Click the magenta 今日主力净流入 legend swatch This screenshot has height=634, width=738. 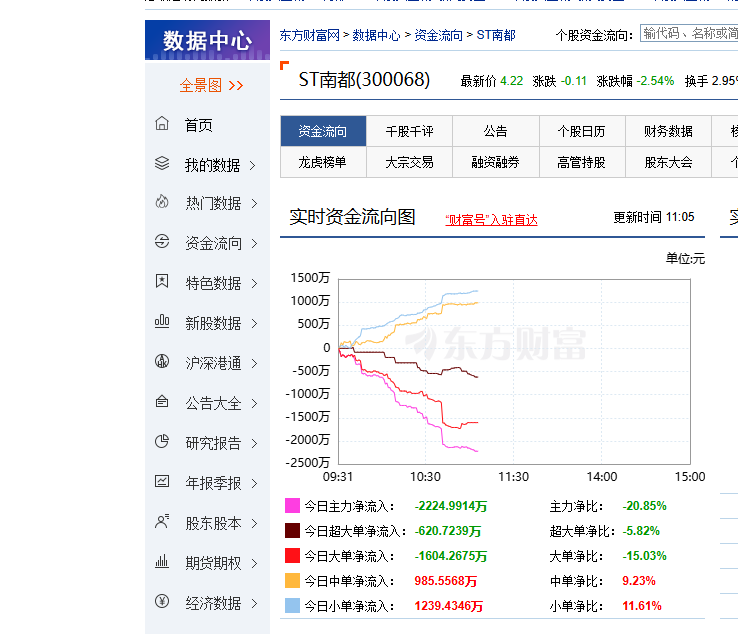[x=292, y=506]
